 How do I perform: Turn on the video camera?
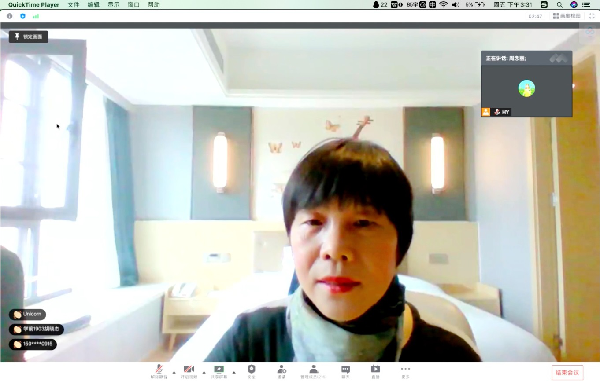[x=189, y=371]
